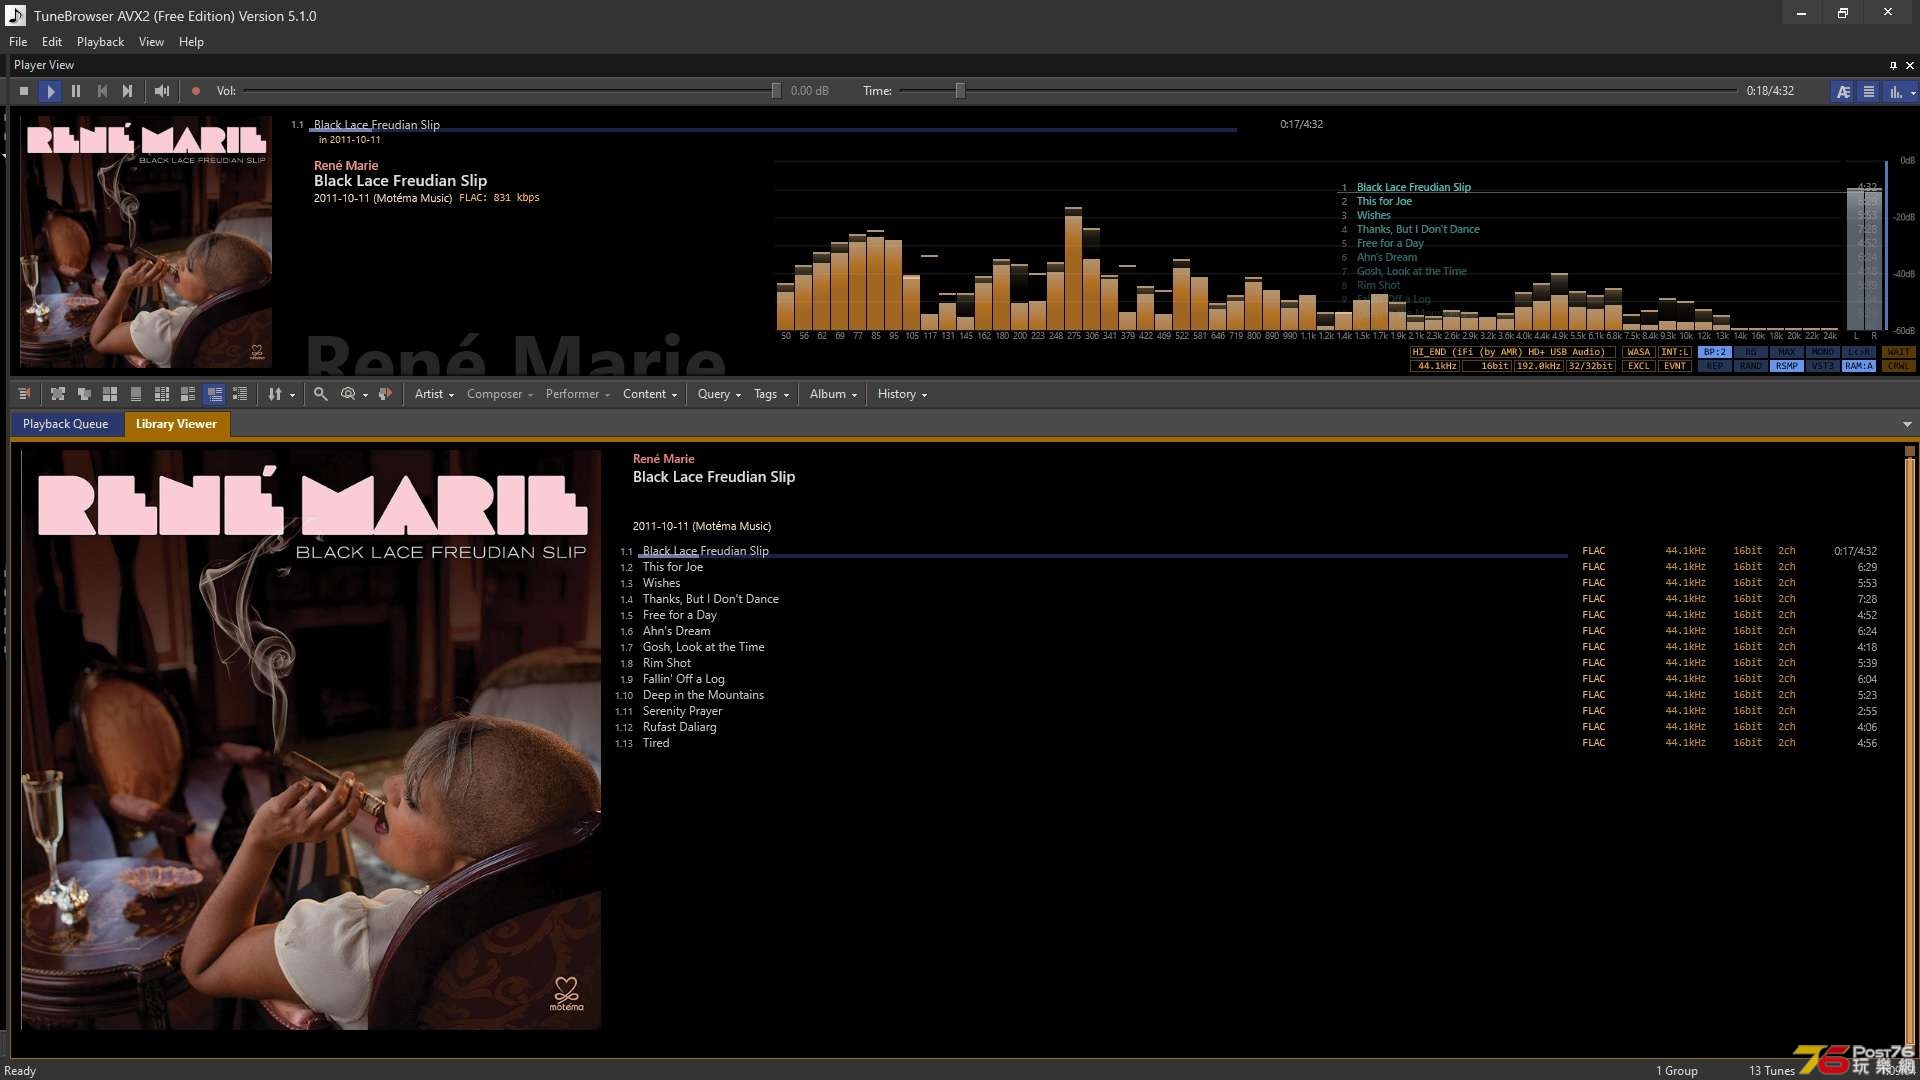This screenshot has width=1920, height=1080.
Task: Select the tree indented list view icon
Action: tap(240, 394)
